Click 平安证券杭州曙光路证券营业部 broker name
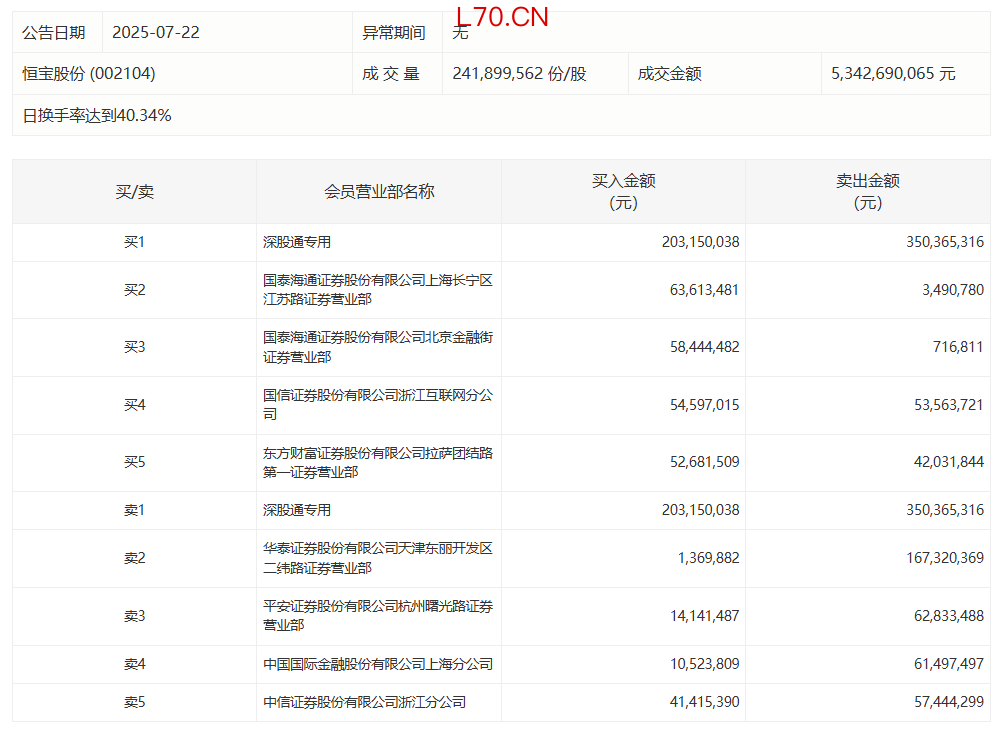 point(377,616)
